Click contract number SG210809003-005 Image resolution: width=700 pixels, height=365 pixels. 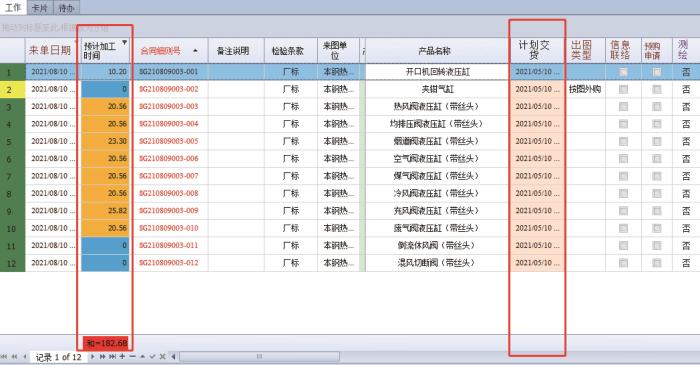point(169,141)
